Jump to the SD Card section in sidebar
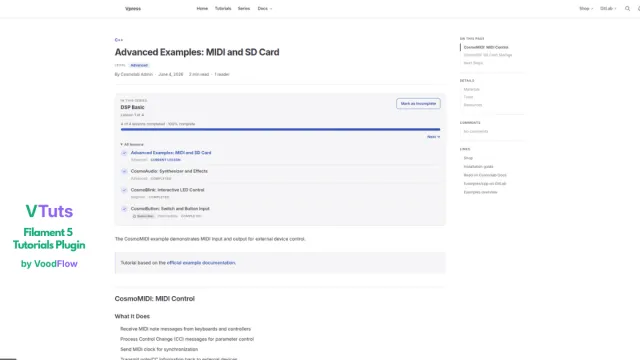 pyautogui.click(x=487, y=55)
